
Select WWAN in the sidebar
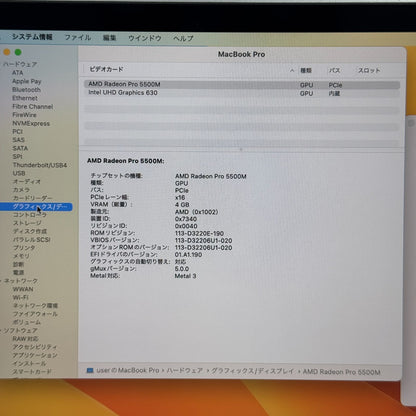(23, 289)
